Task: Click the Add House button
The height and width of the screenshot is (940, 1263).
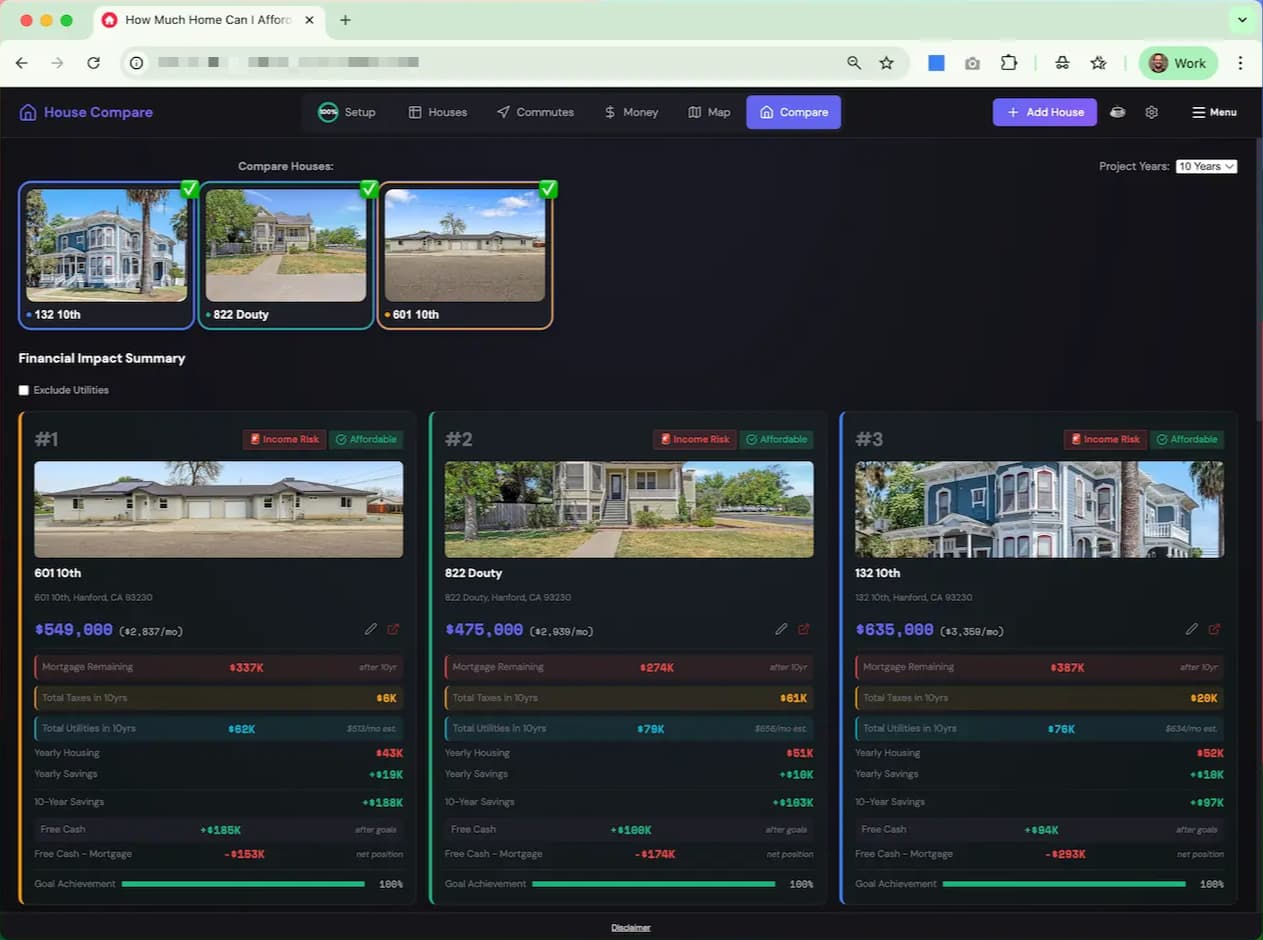Action: (1044, 112)
